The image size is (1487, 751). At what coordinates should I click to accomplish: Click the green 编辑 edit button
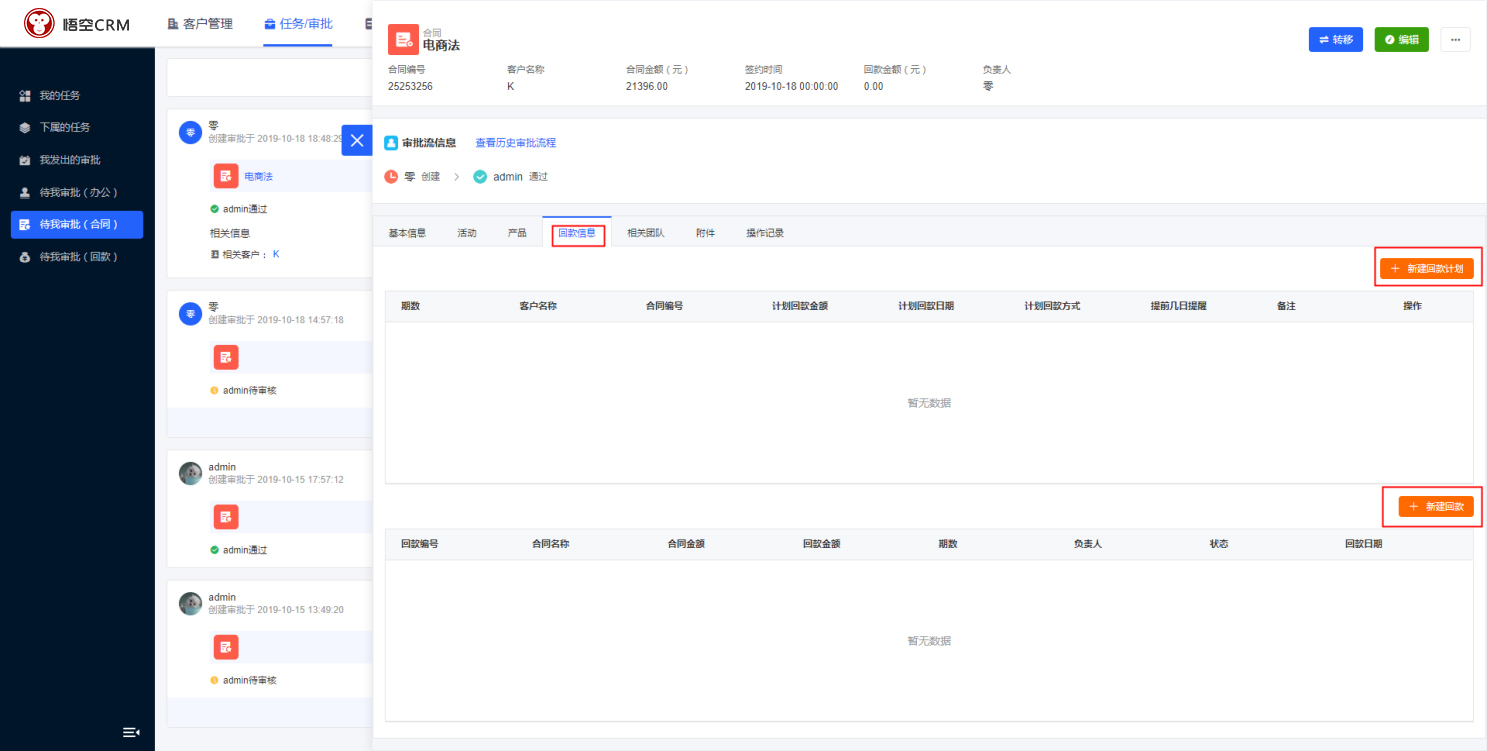click(x=1401, y=39)
